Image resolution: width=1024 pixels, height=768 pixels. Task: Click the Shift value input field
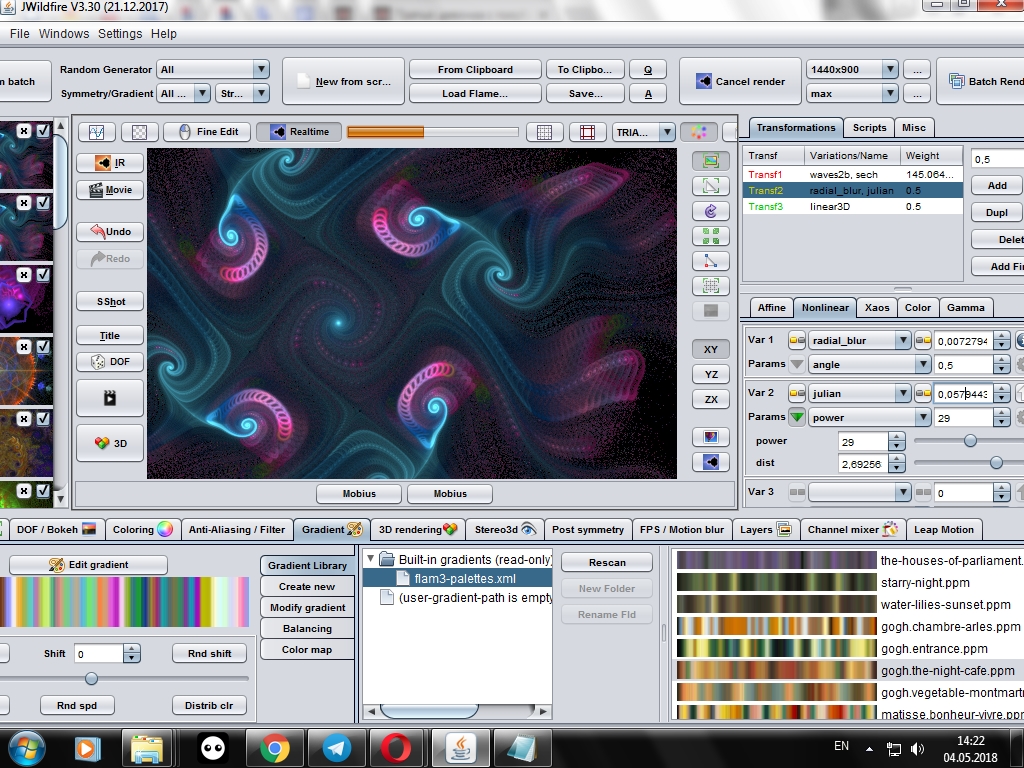(x=99, y=654)
